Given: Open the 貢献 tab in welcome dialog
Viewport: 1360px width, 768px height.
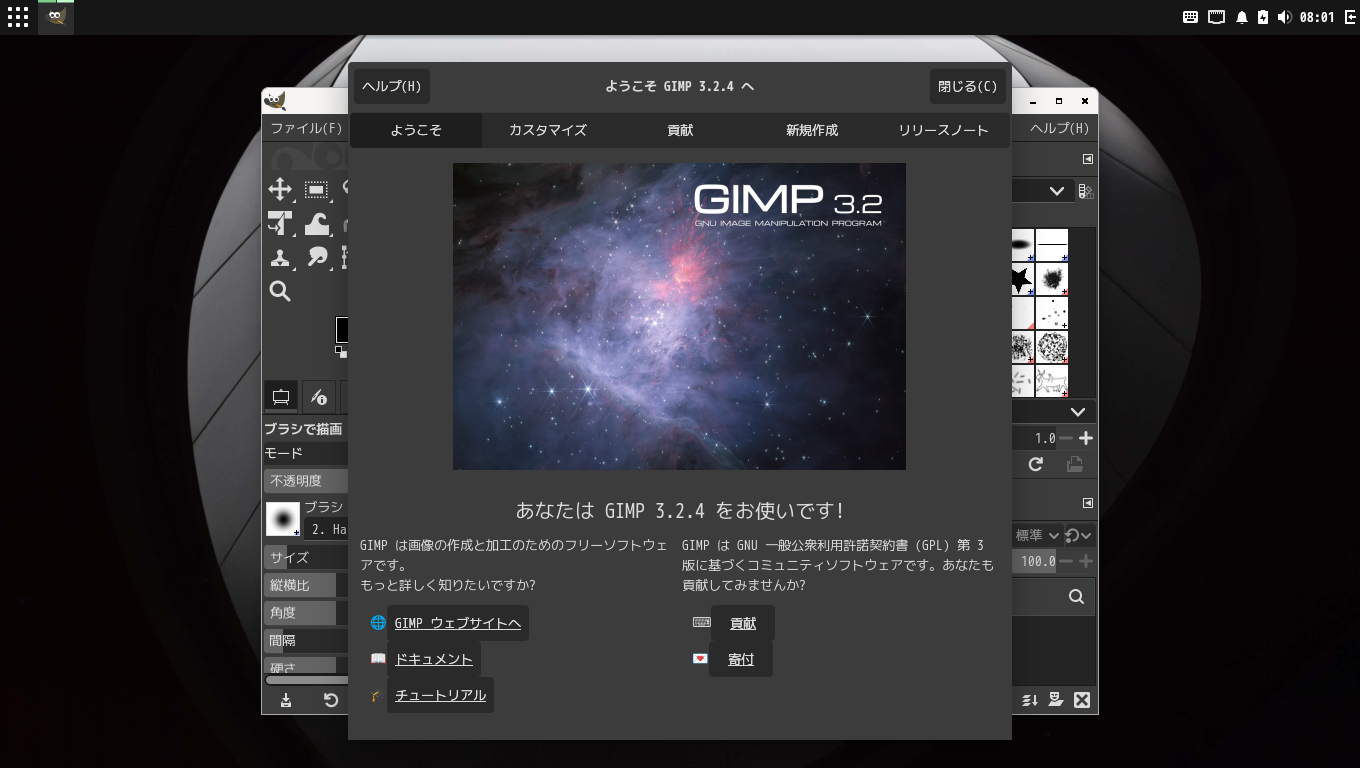Looking at the screenshot, I should [680, 130].
